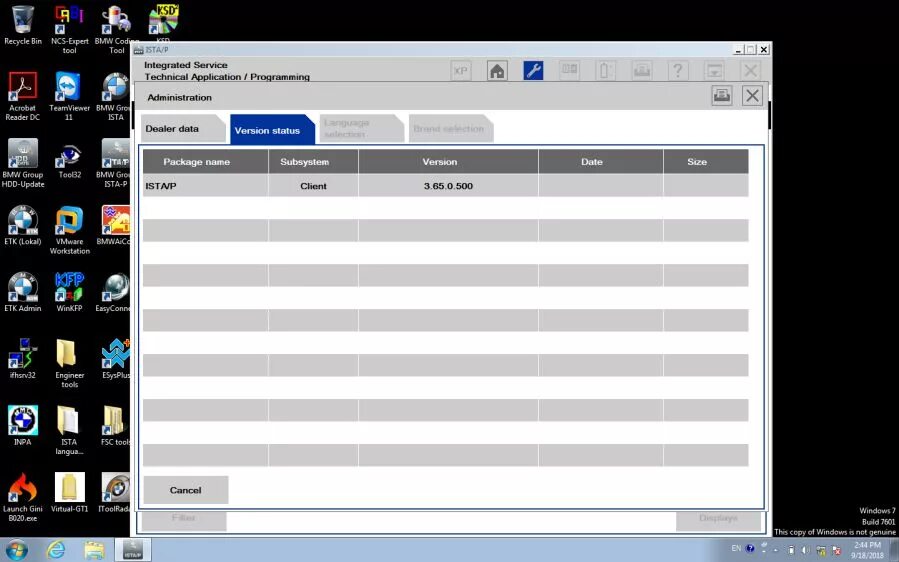Select the ETK (Lokal) desktop icon

tap(23, 225)
